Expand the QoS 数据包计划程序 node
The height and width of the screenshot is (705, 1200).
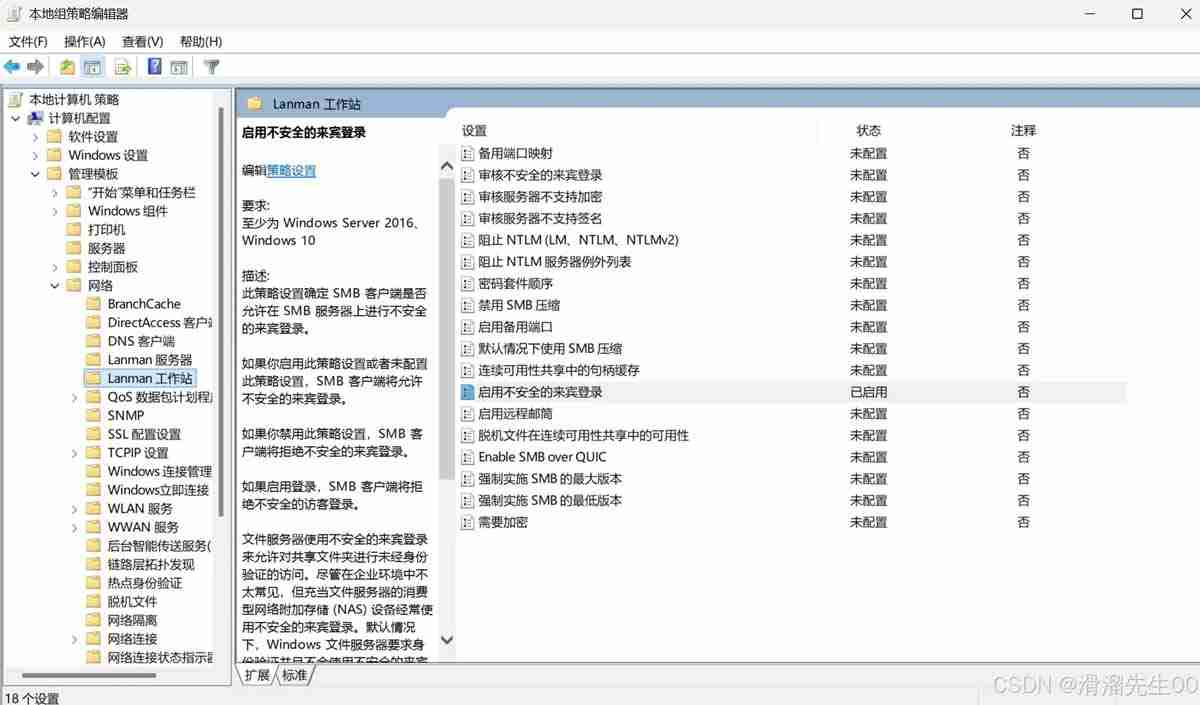[x=73, y=396]
